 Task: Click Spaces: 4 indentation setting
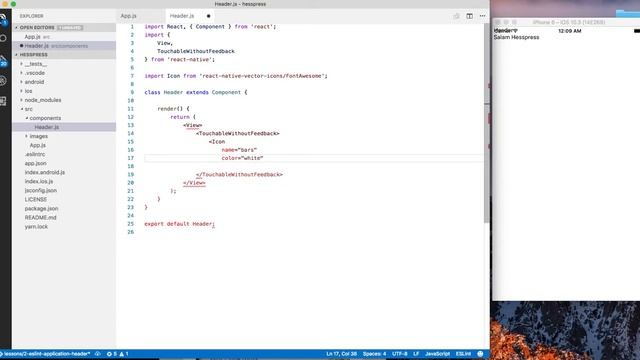(x=374, y=354)
